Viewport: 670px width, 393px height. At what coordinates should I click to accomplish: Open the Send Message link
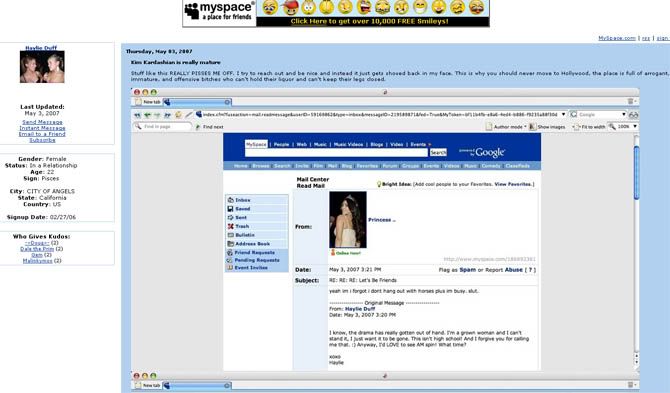coord(42,122)
